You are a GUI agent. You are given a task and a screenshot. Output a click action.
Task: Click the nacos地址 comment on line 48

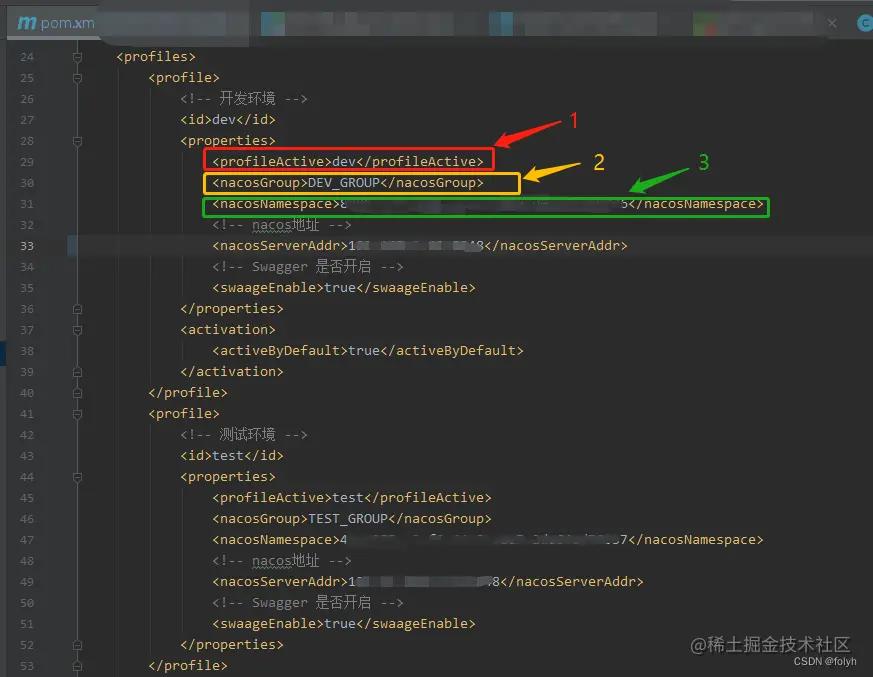[x=282, y=561]
